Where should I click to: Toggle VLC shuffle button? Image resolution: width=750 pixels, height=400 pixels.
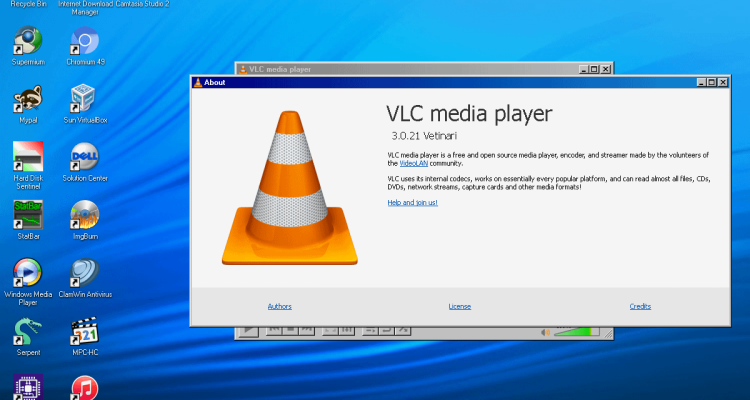[403, 330]
